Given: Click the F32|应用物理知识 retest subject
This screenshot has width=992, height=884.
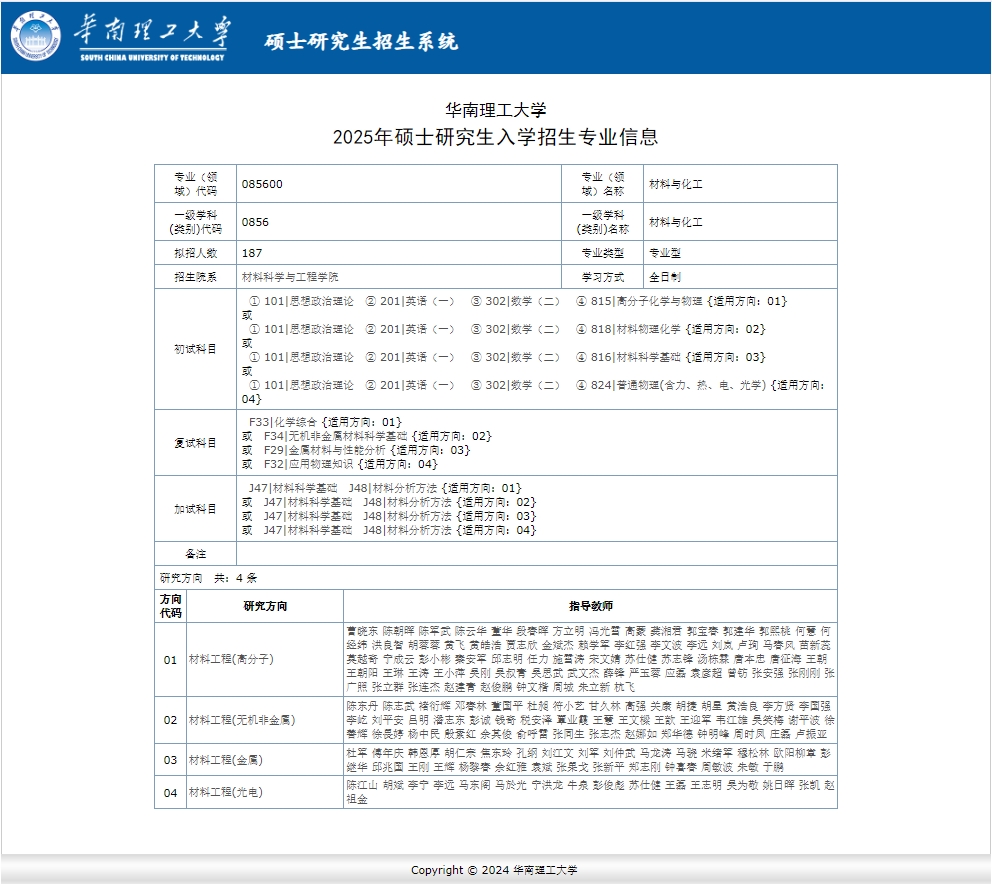Looking at the screenshot, I should click(x=309, y=464).
